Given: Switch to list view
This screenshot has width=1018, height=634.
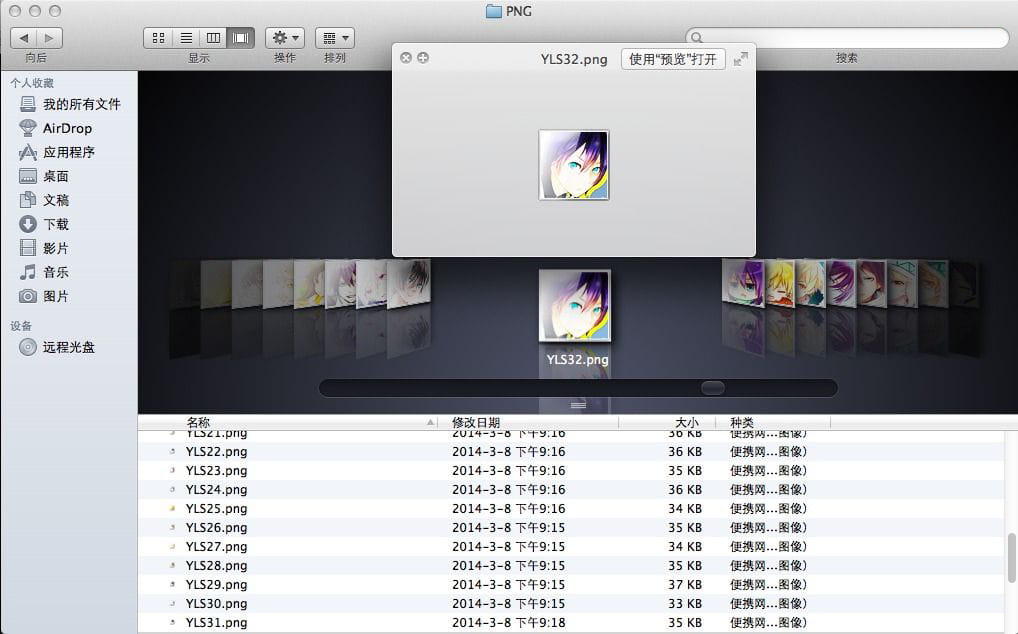Looking at the screenshot, I should 186,38.
